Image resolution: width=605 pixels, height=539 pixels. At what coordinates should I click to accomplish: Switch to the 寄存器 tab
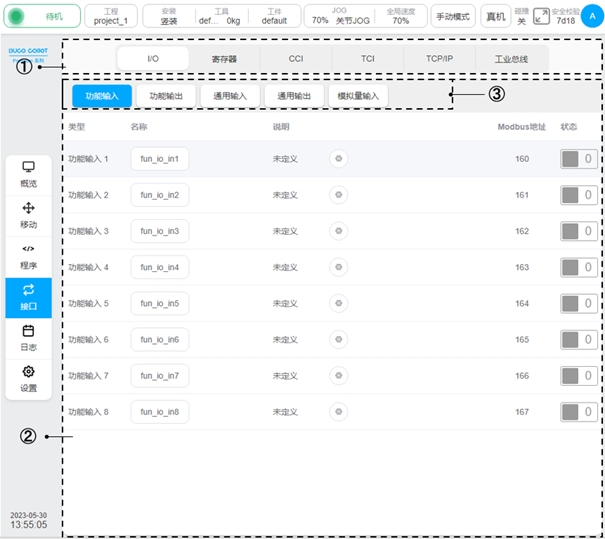pyautogui.click(x=224, y=59)
